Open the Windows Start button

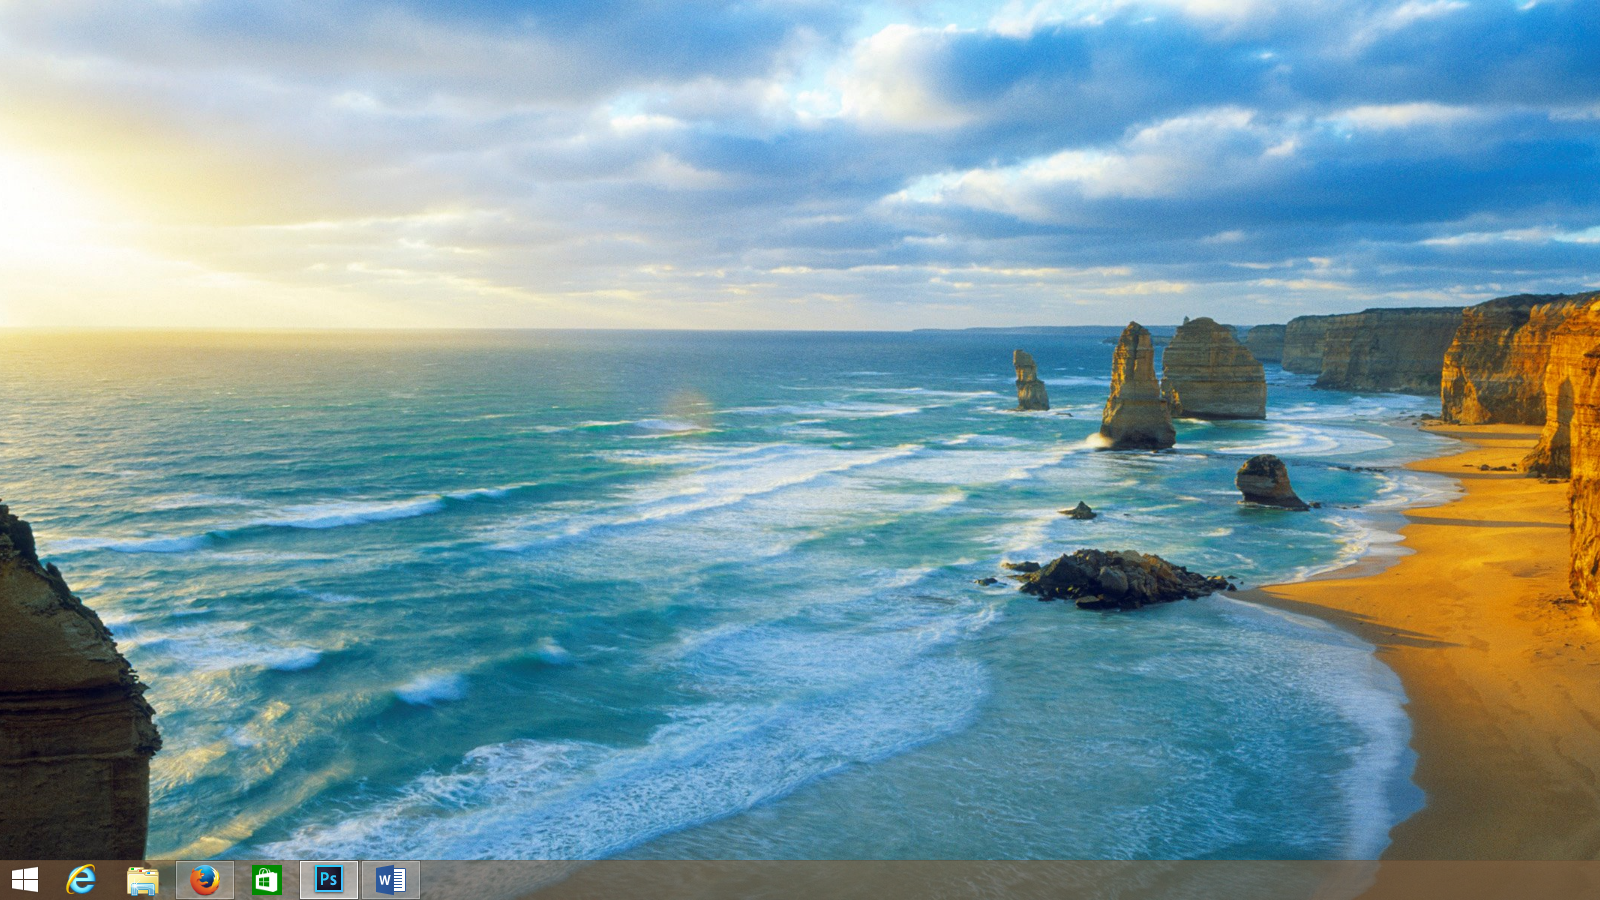25,880
